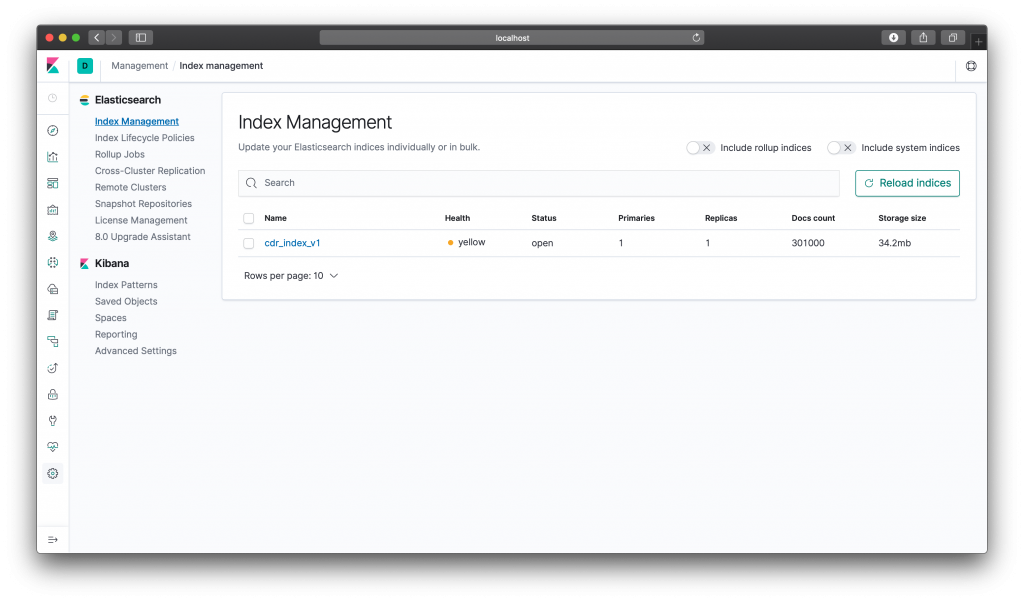Open Dev Tools from the side navigation
Screen dimensions: 1024x602
(53, 420)
